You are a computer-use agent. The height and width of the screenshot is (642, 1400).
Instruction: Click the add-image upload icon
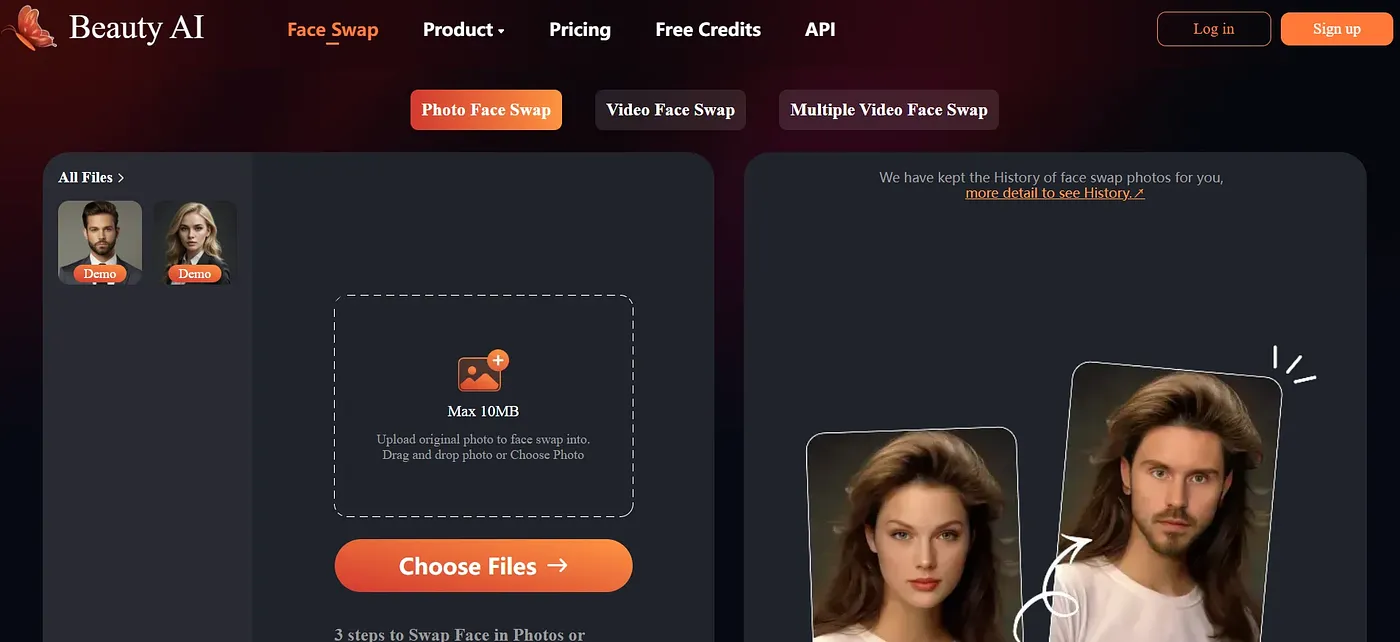pyautogui.click(x=483, y=371)
